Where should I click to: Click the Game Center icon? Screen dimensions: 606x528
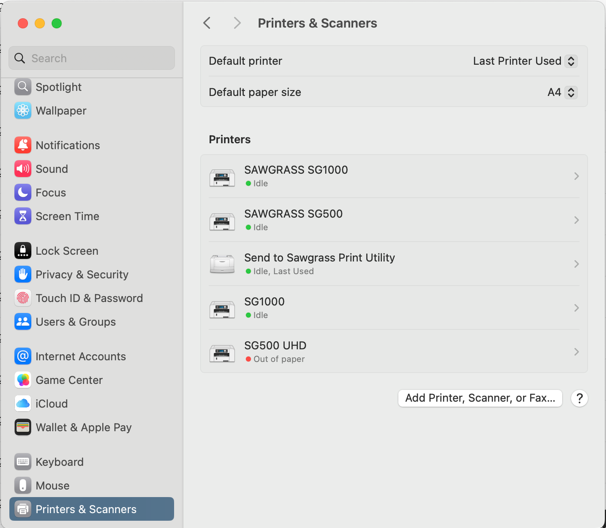coord(23,380)
